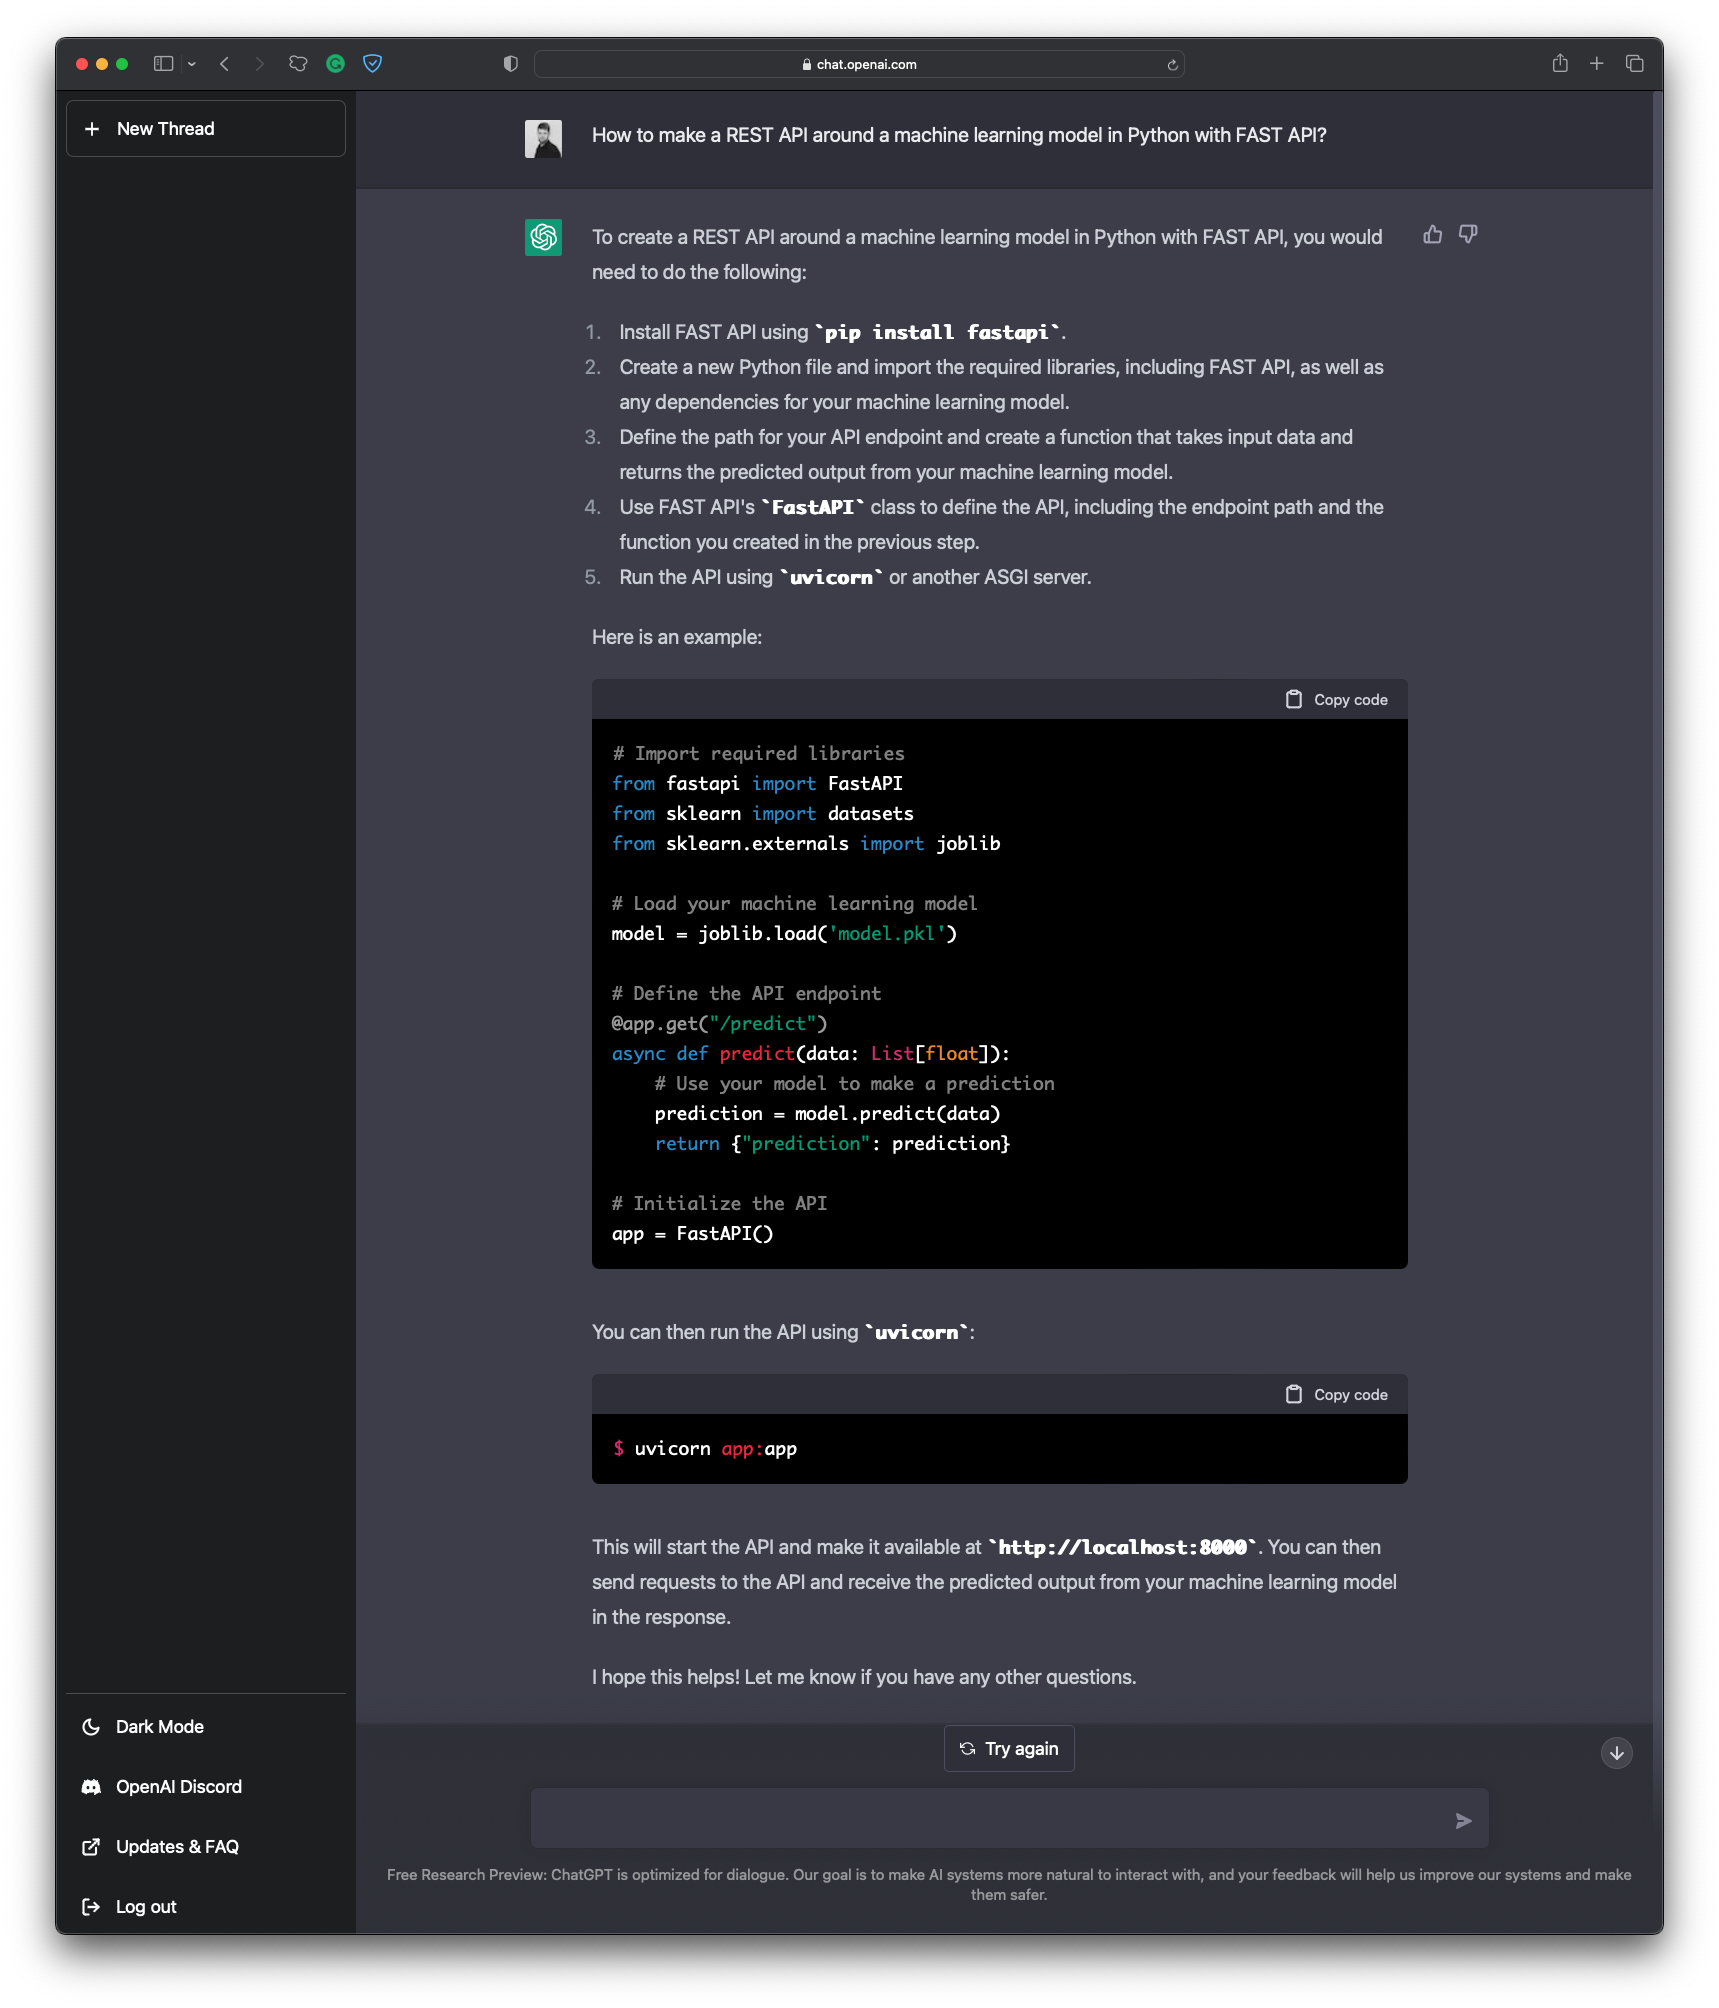Click the Safari share icon
Screen dimensions: 1719x2008
coord(1559,64)
